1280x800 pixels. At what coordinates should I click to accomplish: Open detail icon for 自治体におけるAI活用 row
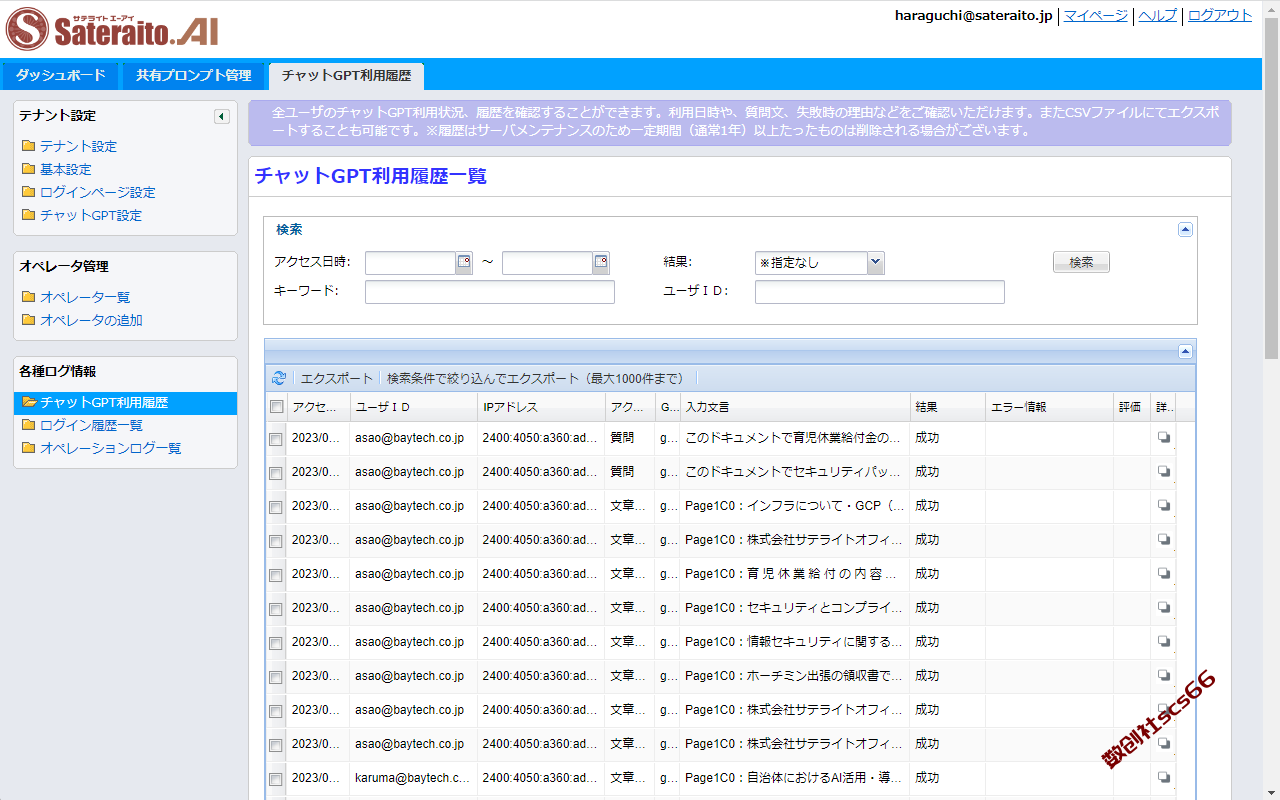(x=1163, y=778)
